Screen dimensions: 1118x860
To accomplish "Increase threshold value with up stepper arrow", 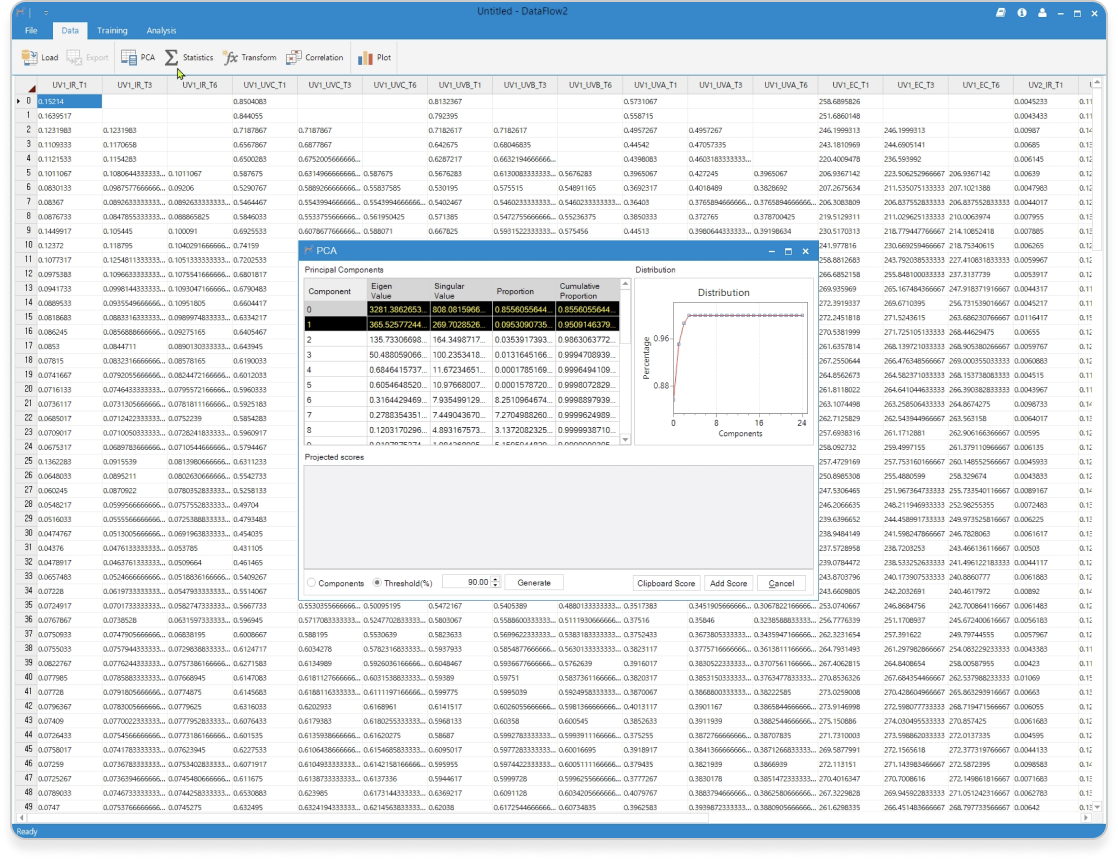I will coord(496,579).
